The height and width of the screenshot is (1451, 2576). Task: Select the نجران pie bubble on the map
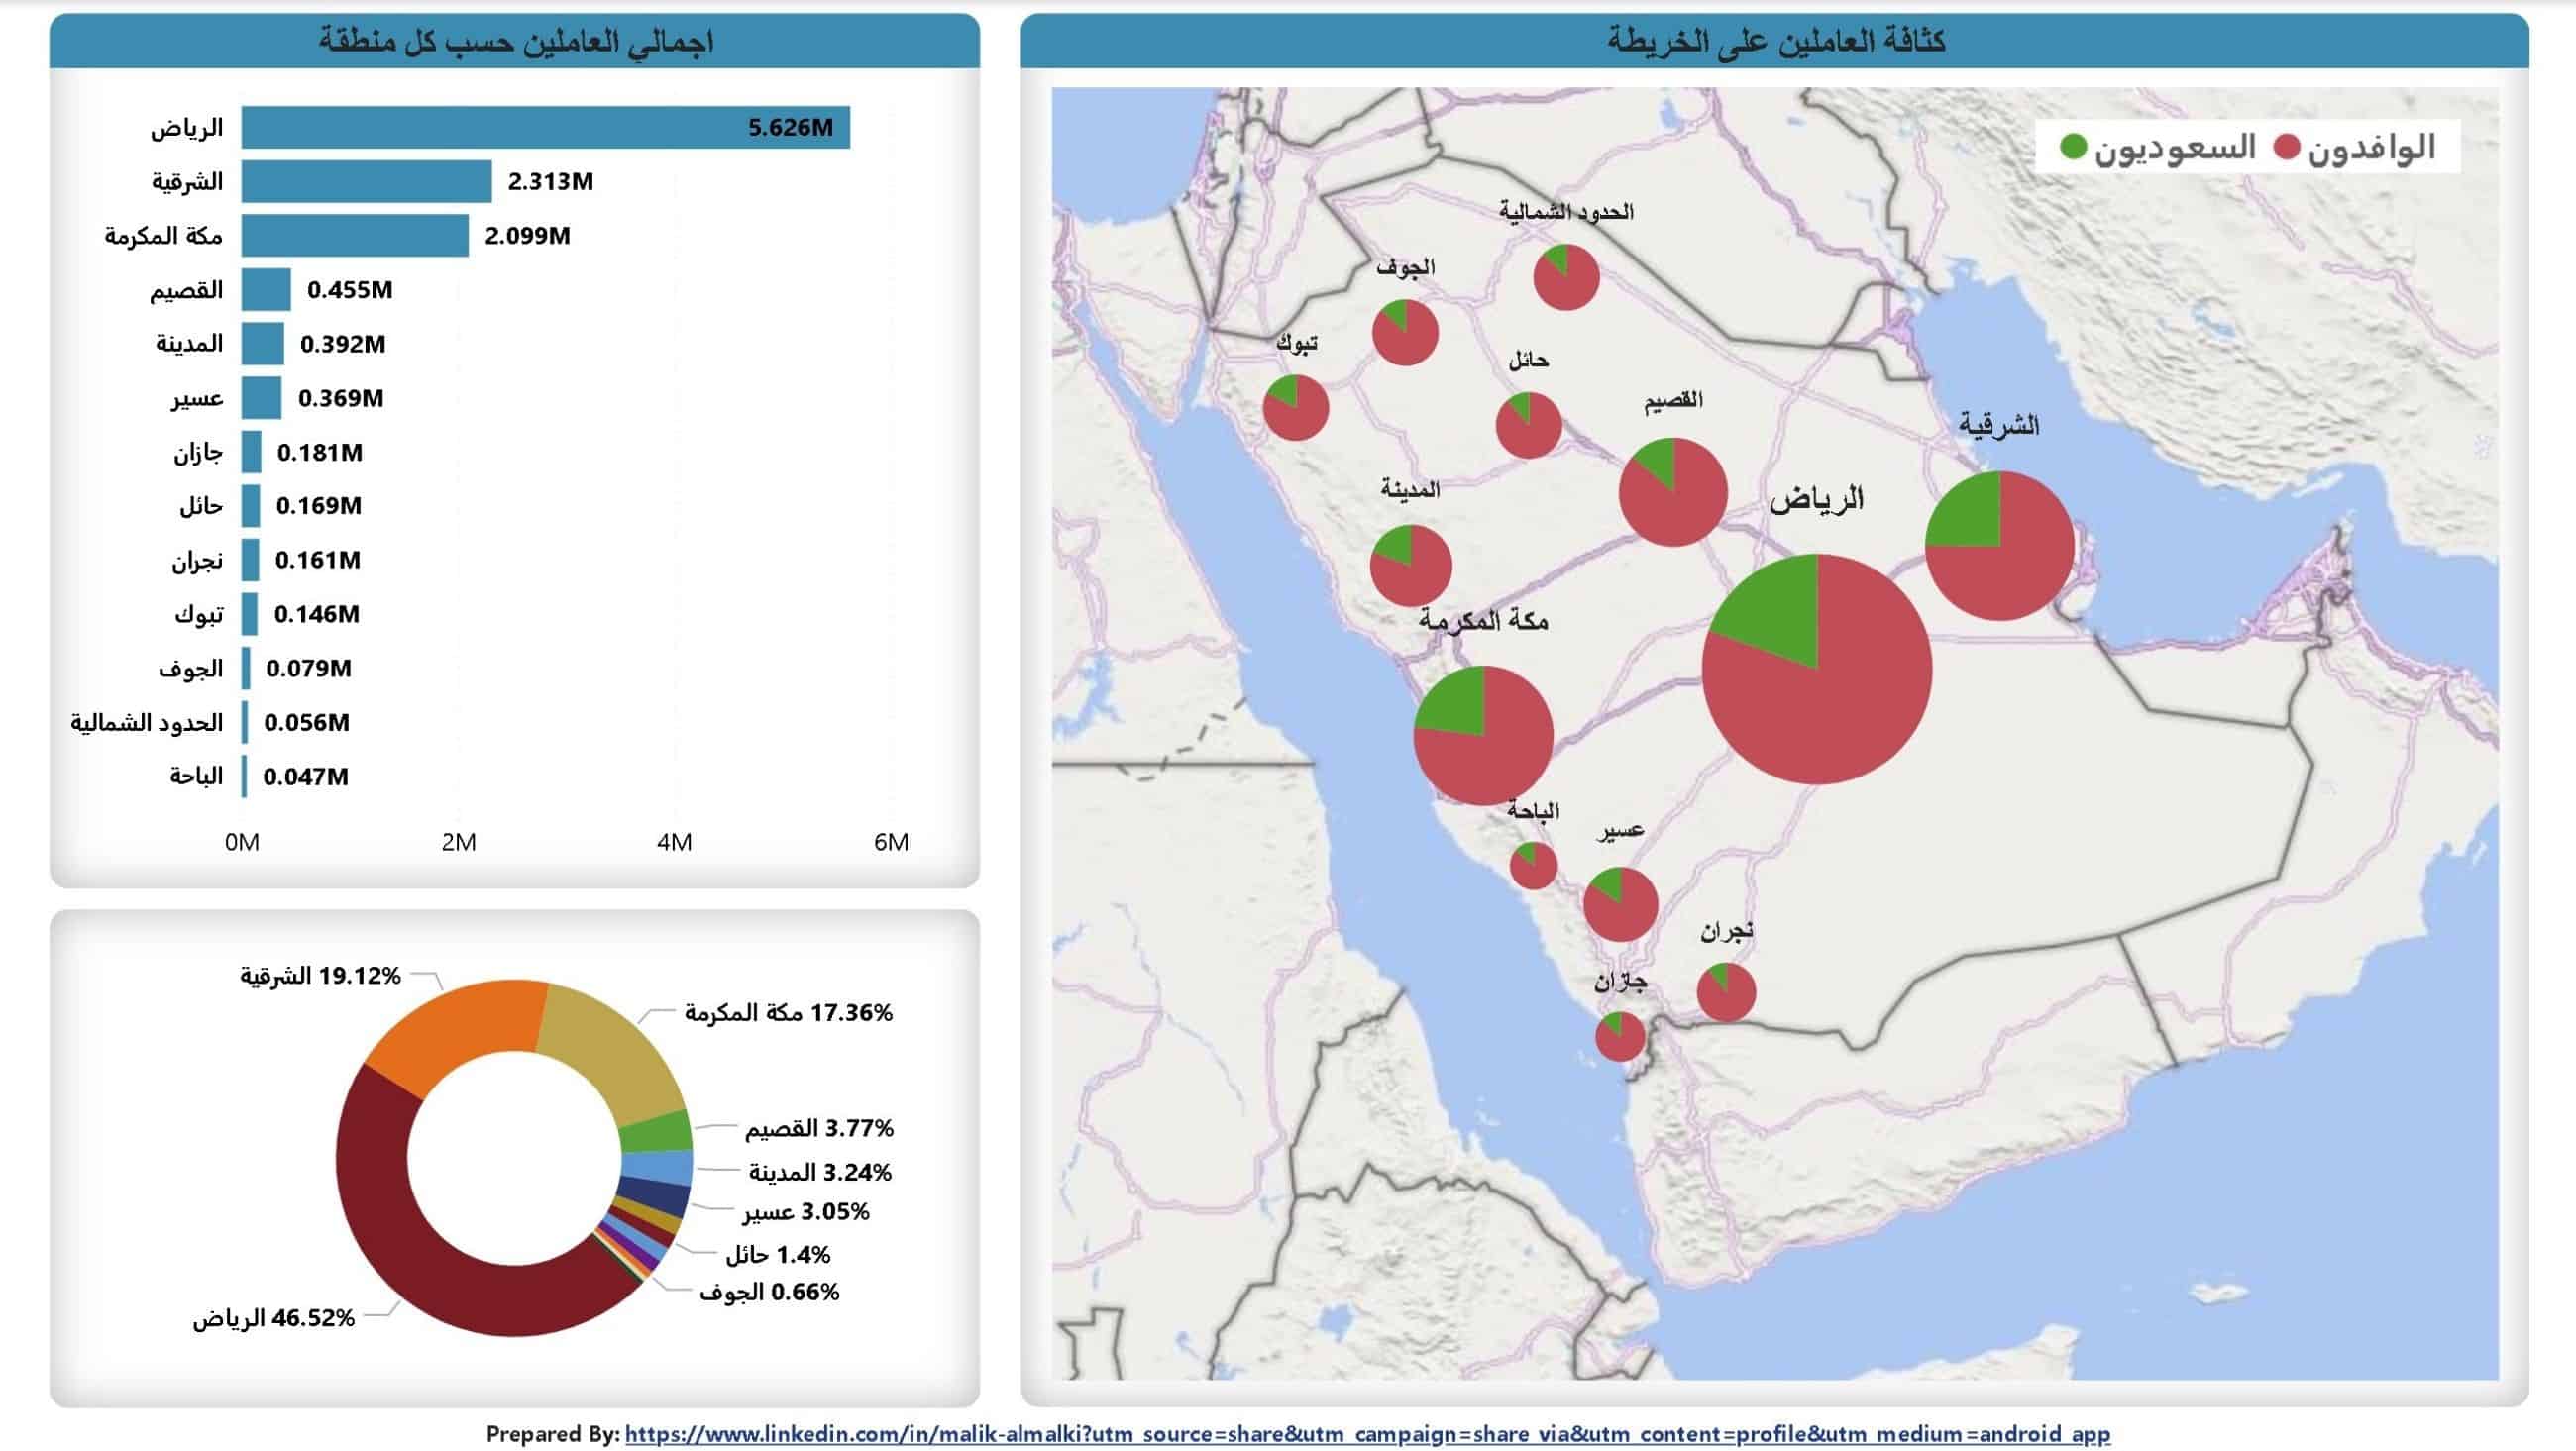pos(1727,992)
